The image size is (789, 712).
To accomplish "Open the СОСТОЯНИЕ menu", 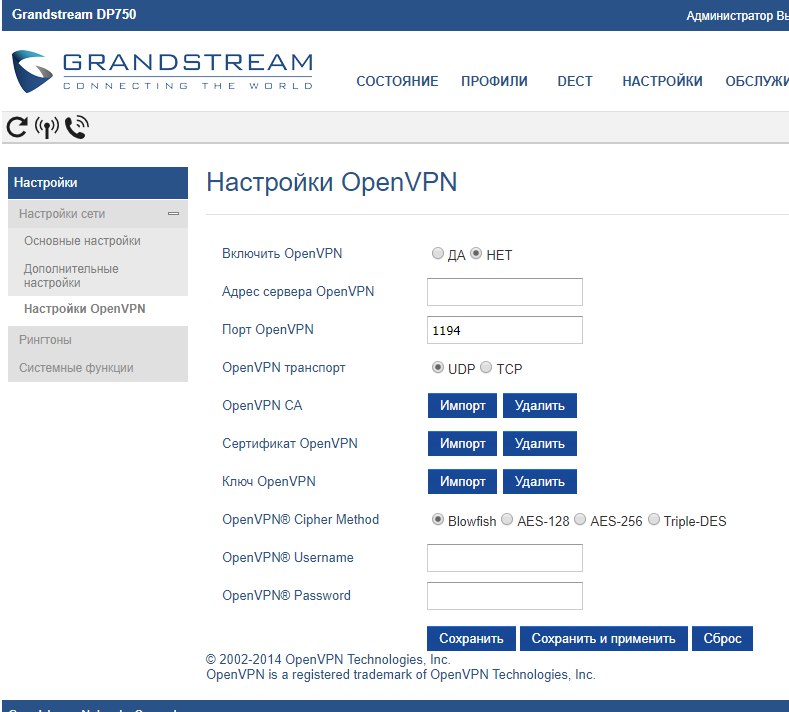I will tap(397, 81).
